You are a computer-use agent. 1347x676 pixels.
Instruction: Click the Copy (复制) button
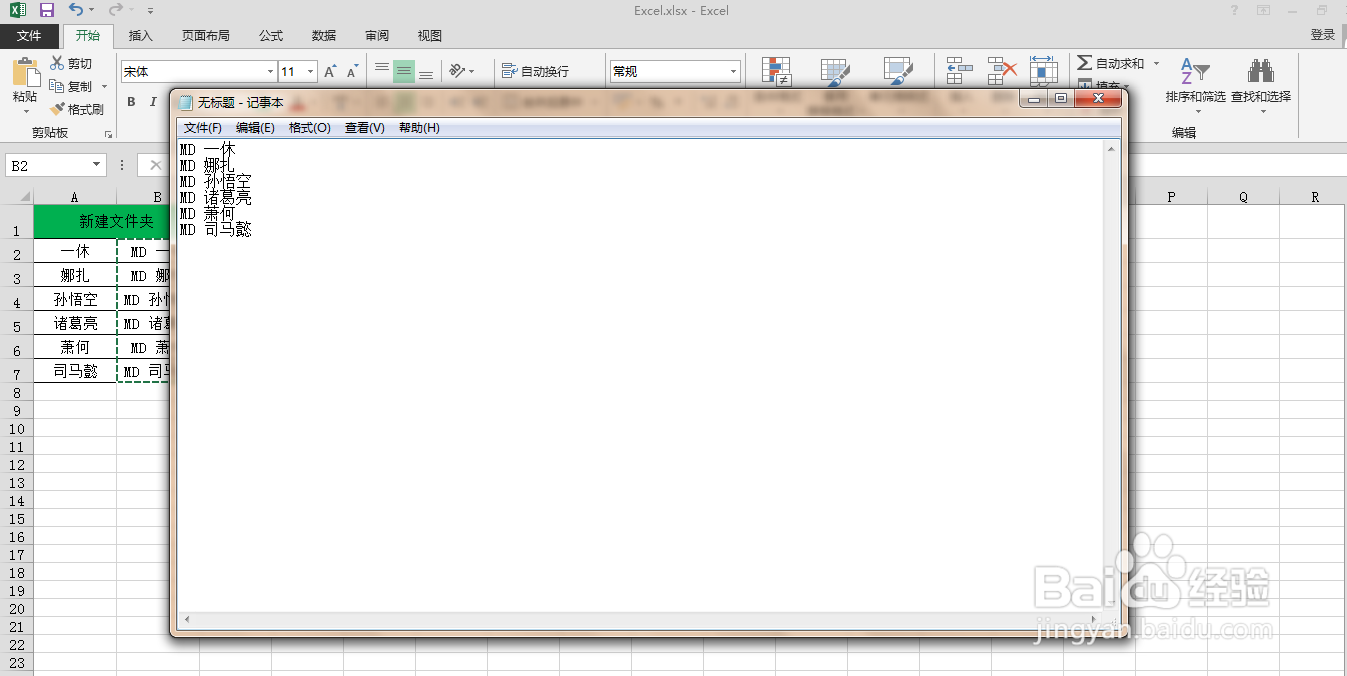coord(71,87)
